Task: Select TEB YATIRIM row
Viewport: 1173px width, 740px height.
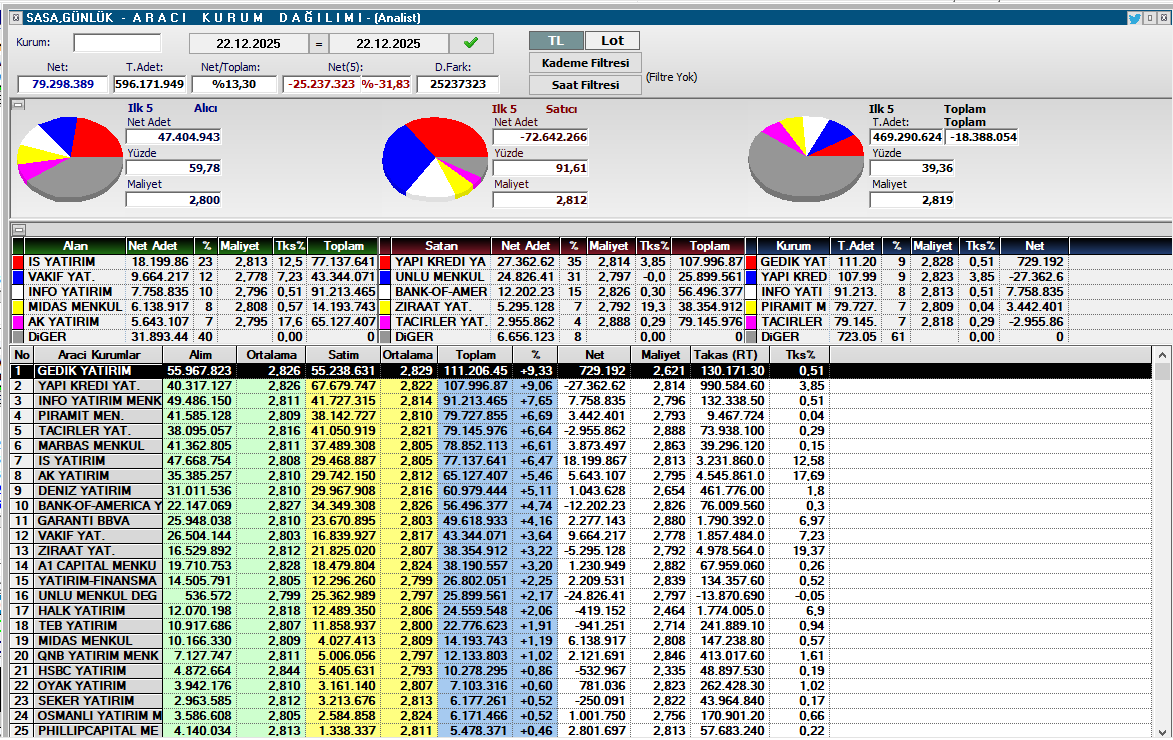Action: [x=581, y=626]
